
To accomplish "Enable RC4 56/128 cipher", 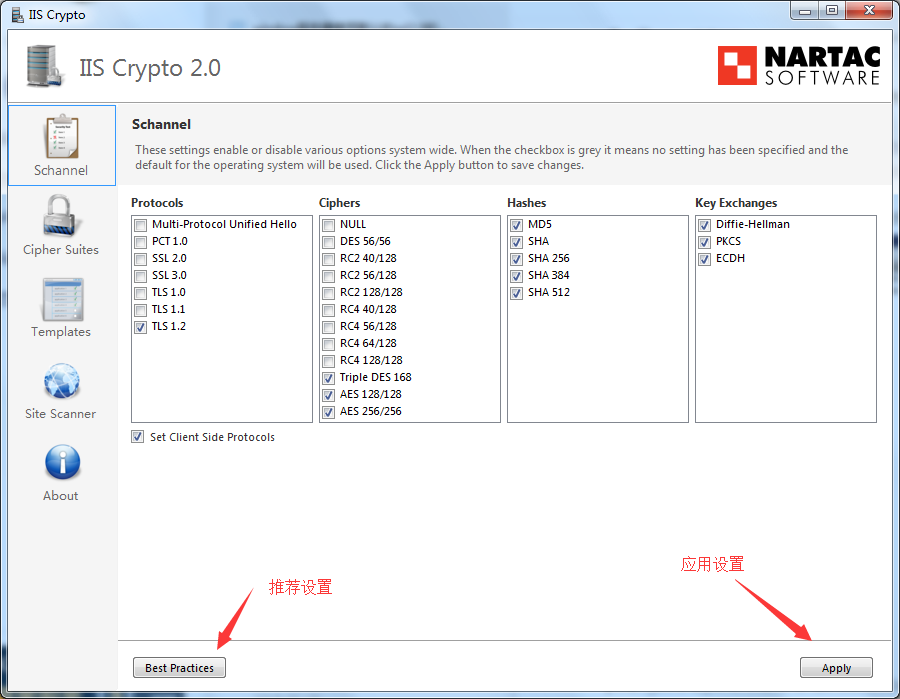I will click(328, 327).
